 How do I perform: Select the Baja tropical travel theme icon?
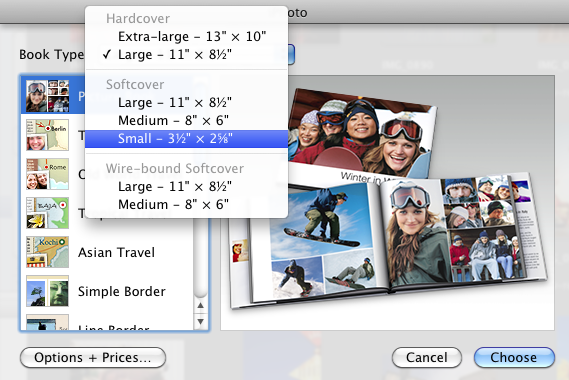48,213
